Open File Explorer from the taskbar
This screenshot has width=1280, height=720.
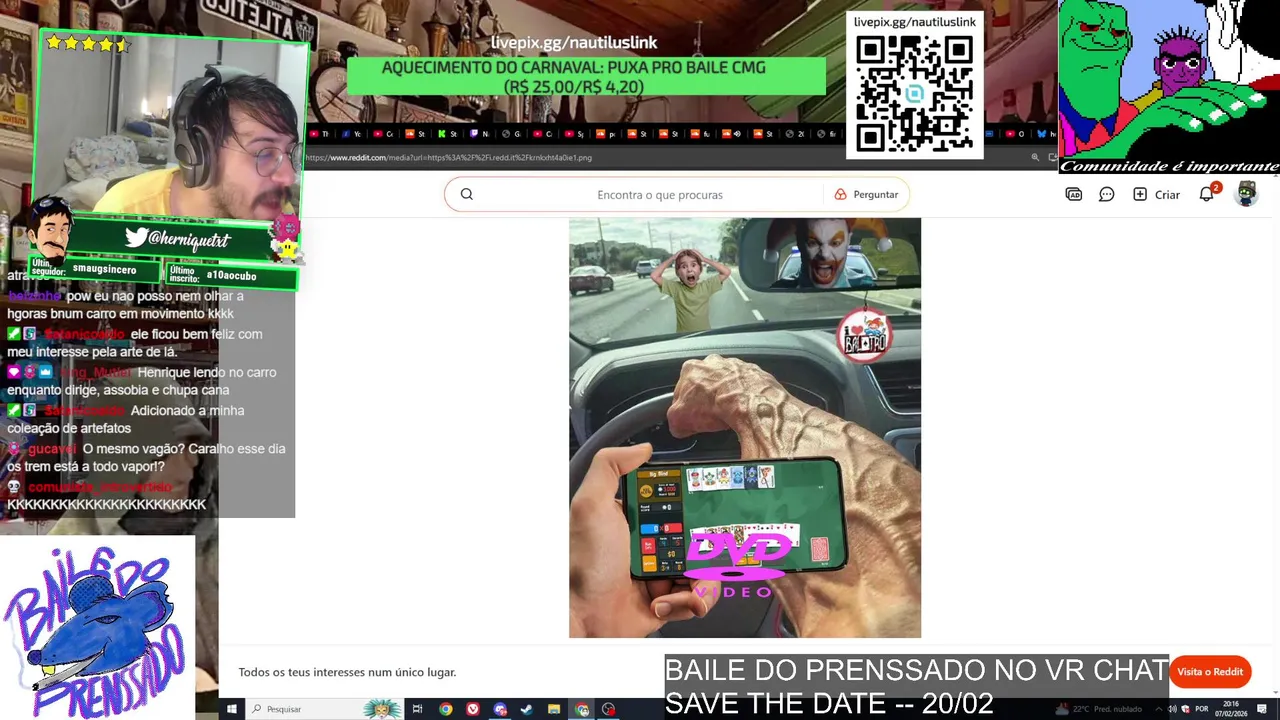(x=554, y=709)
